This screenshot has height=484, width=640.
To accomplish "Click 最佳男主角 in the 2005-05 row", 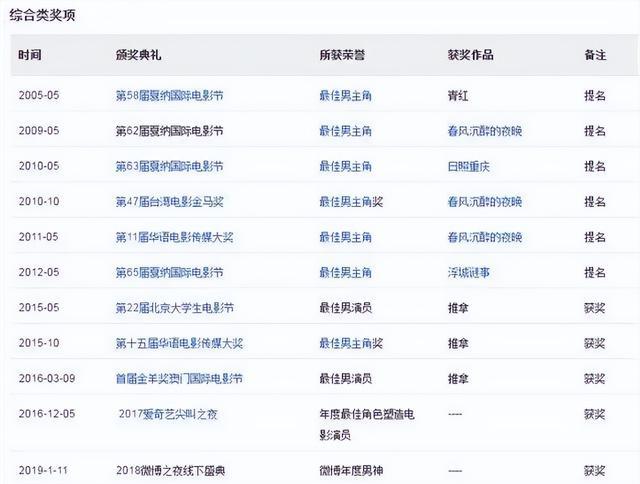I will tap(345, 95).
